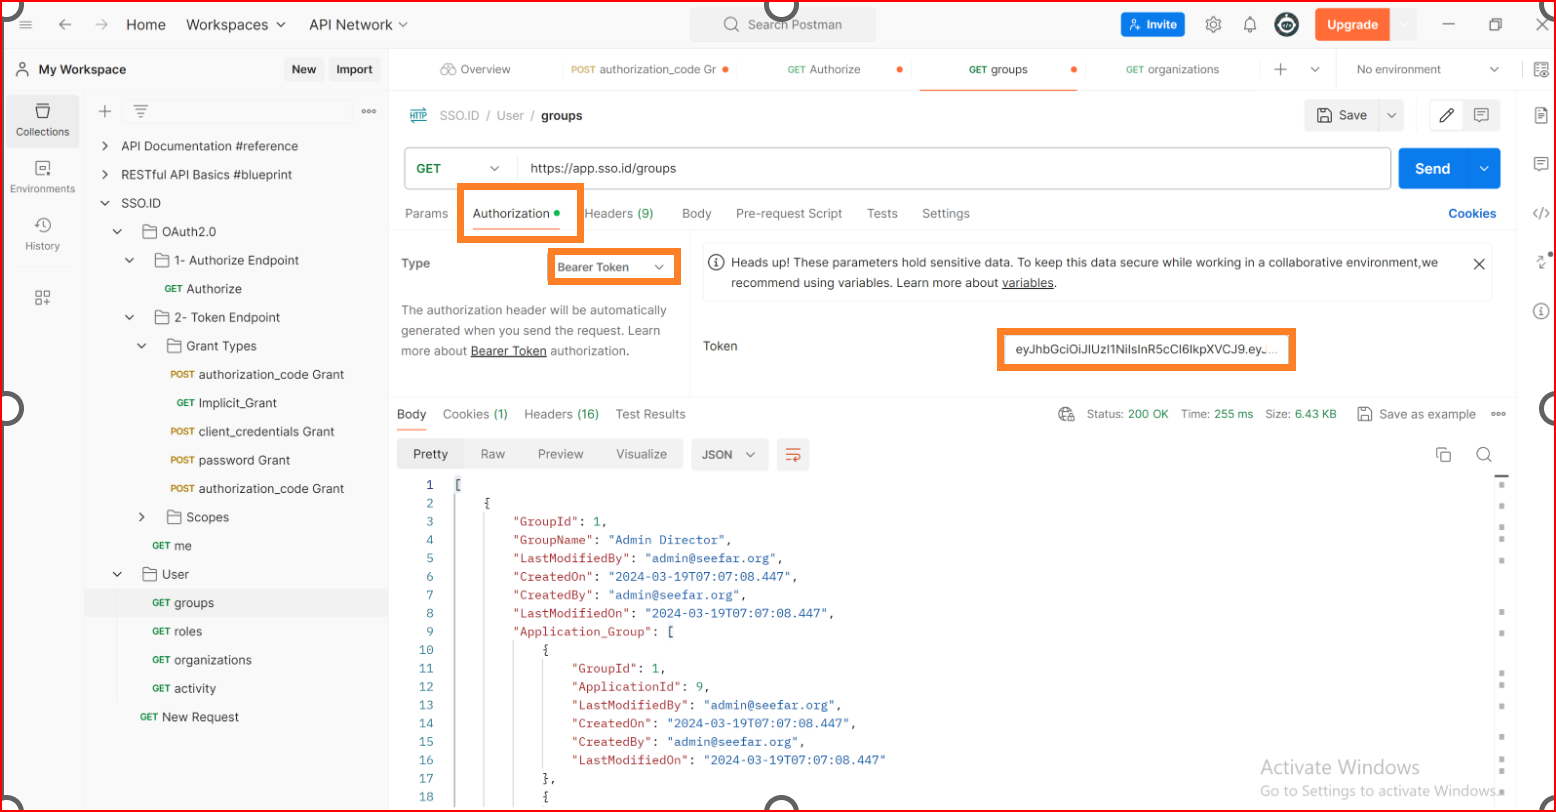Click the request URL field

pos(953,168)
